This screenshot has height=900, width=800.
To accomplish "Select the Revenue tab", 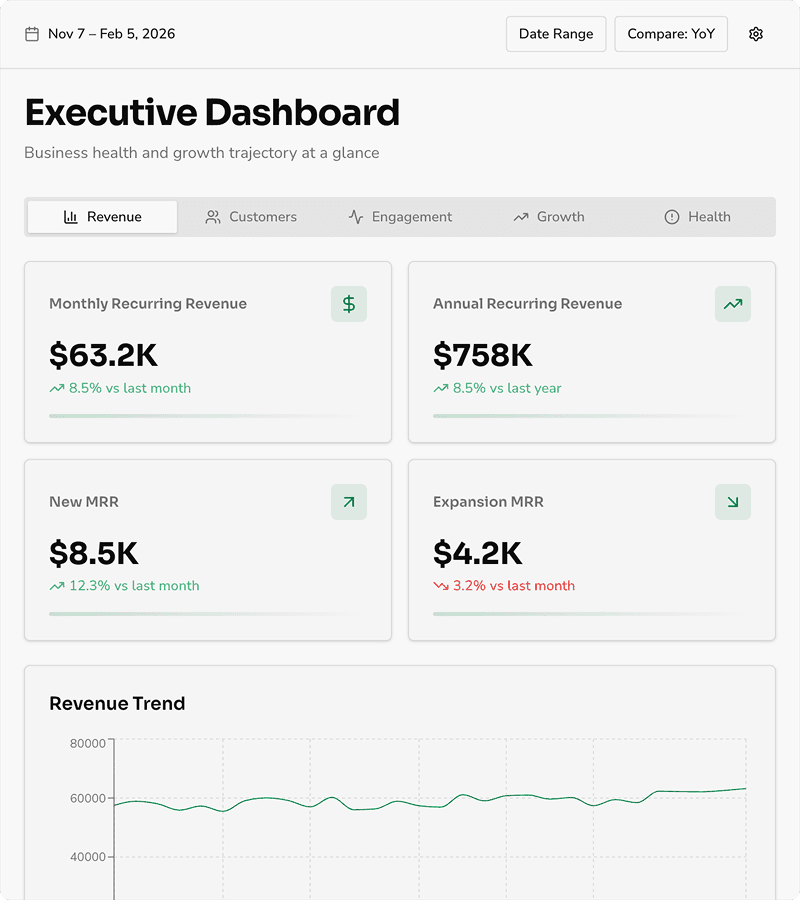I will click(x=103, y=217).
